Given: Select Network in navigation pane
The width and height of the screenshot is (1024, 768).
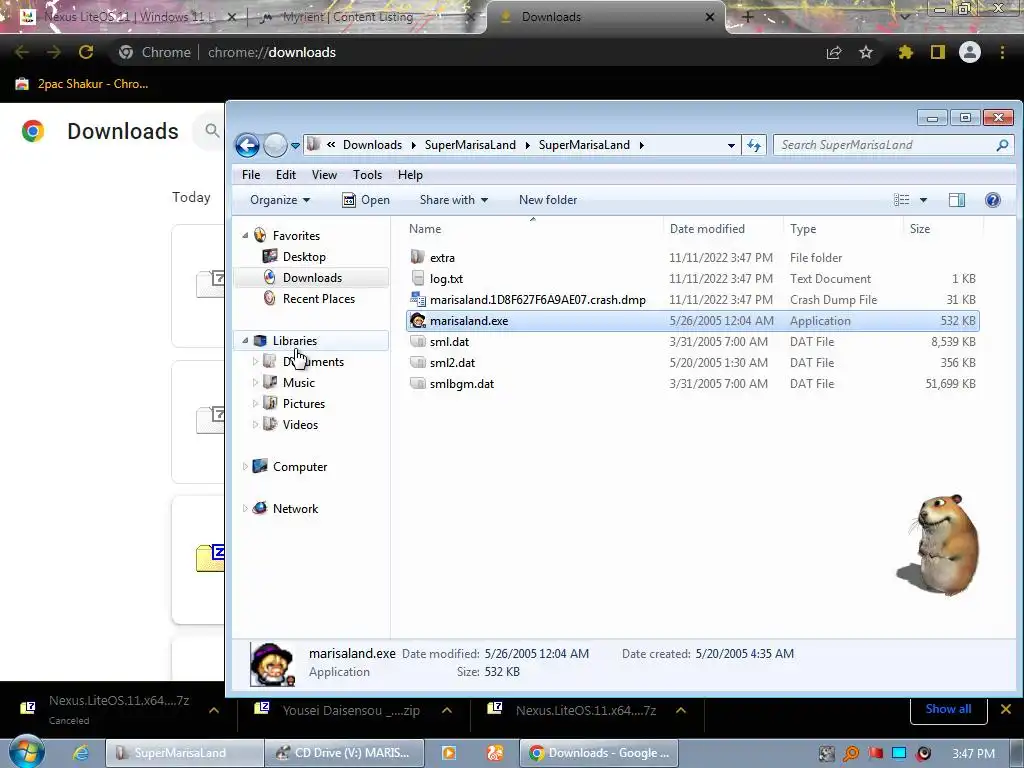Looking at the screenshot, I should point(295,509).
